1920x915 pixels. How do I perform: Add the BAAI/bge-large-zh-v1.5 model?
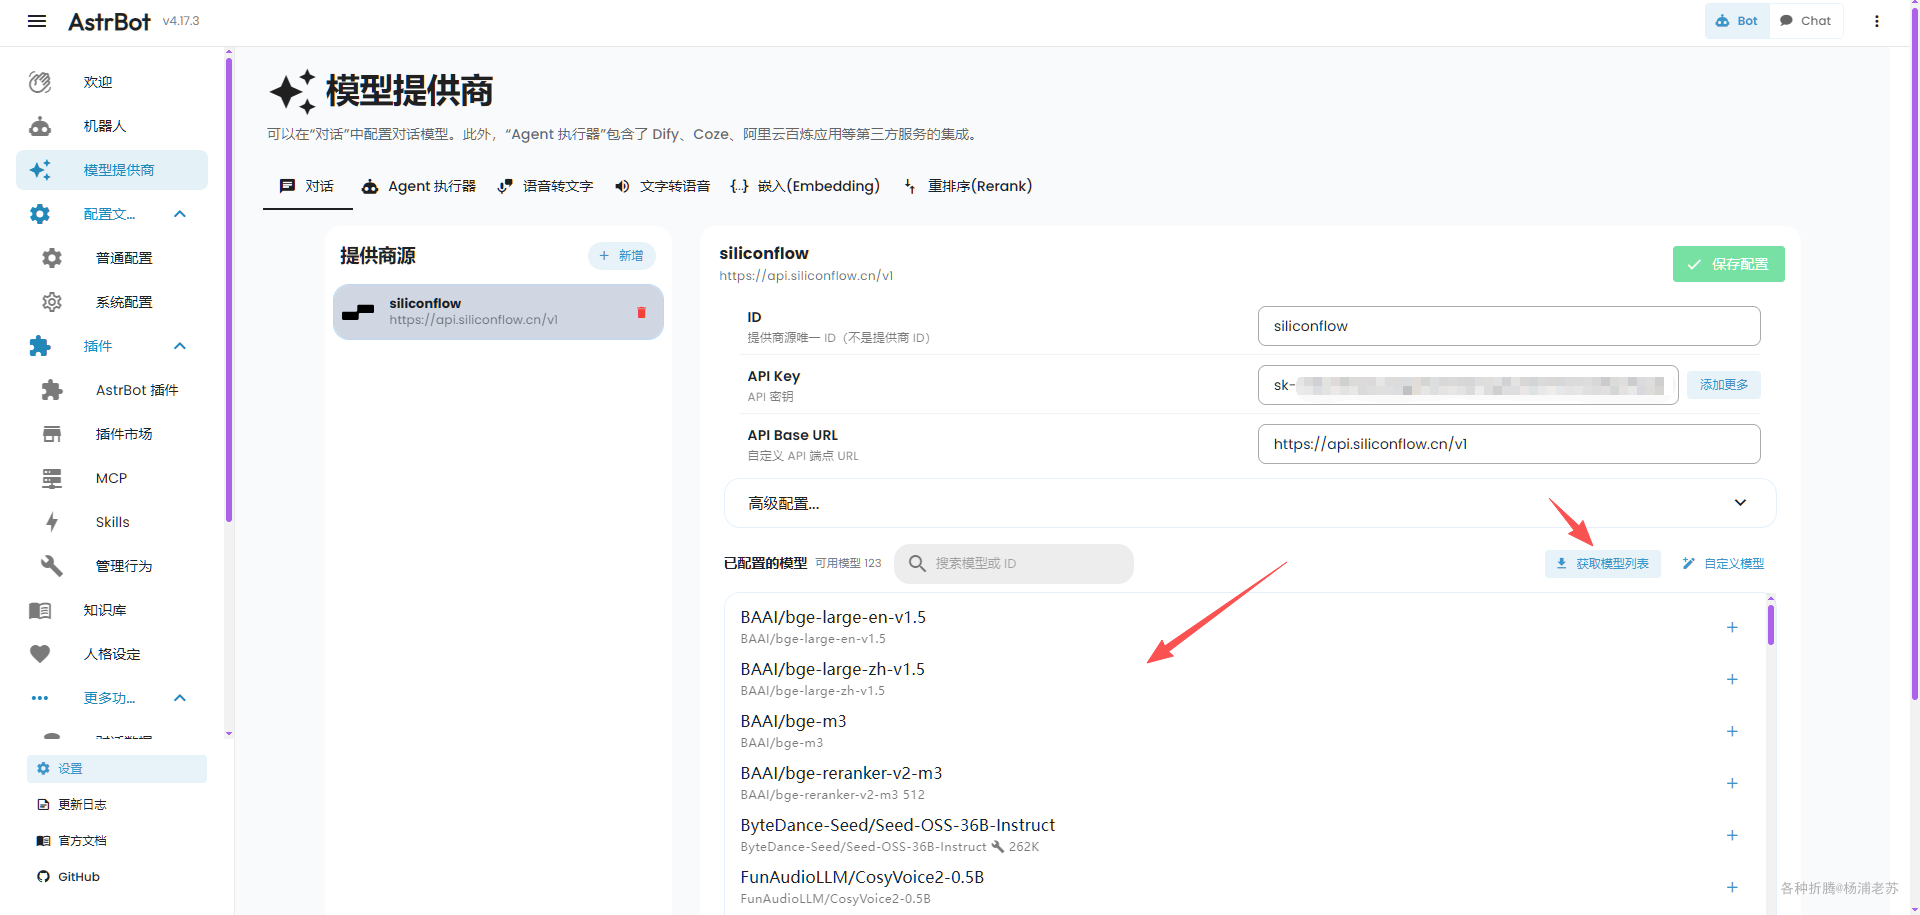1732,679
